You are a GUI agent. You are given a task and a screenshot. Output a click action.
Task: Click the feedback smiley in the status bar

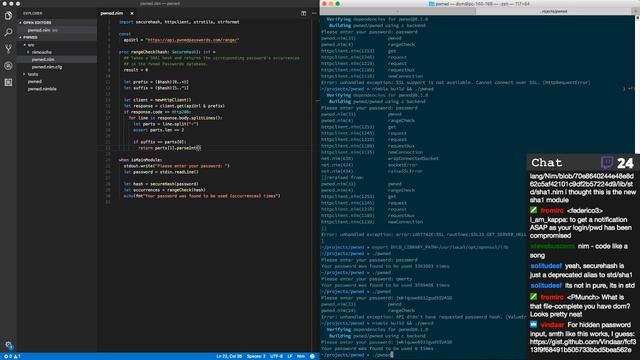point(312,356)
